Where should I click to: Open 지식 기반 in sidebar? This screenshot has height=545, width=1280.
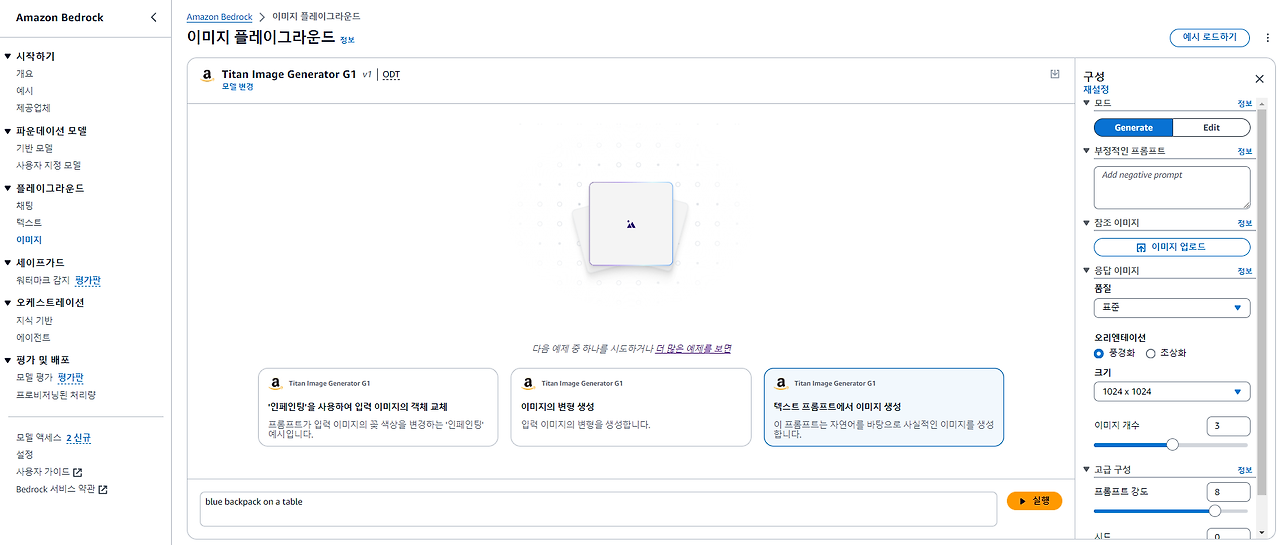click(34, 320)
